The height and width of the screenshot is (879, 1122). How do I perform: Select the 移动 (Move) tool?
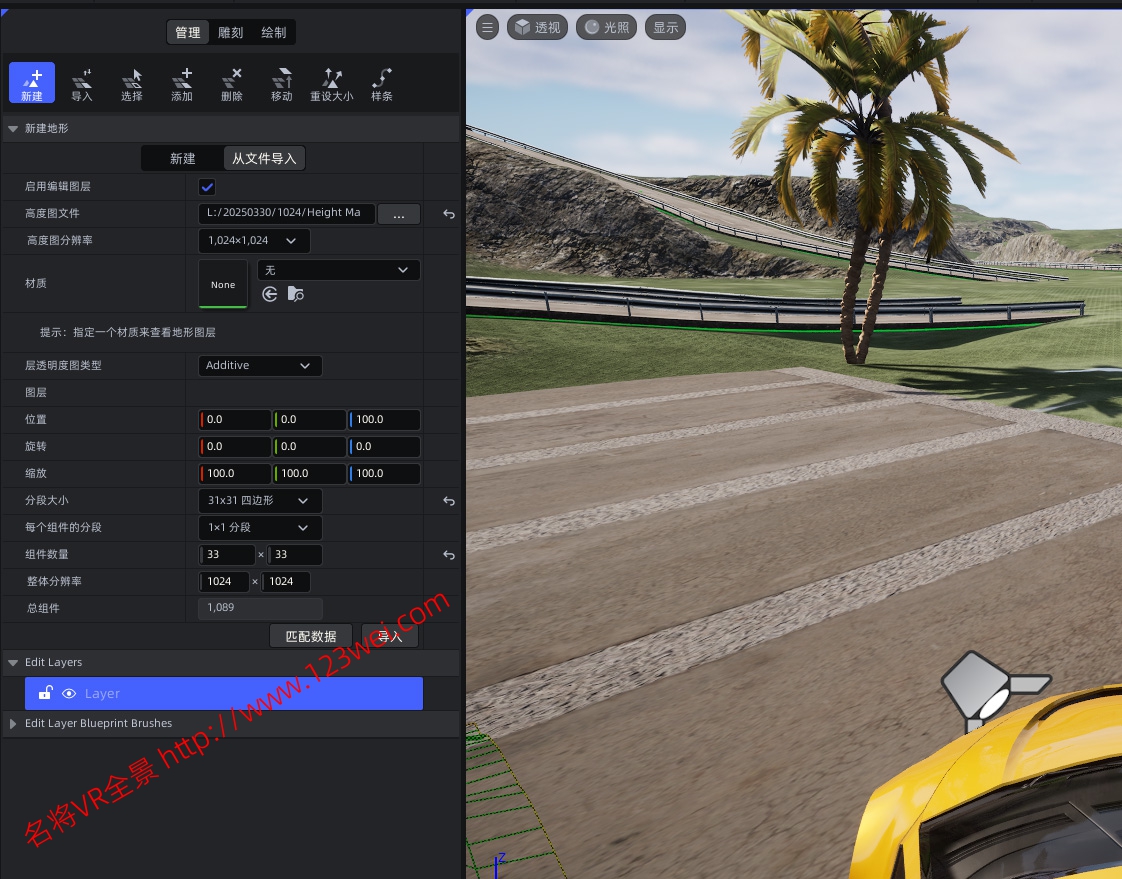[282, 83]
